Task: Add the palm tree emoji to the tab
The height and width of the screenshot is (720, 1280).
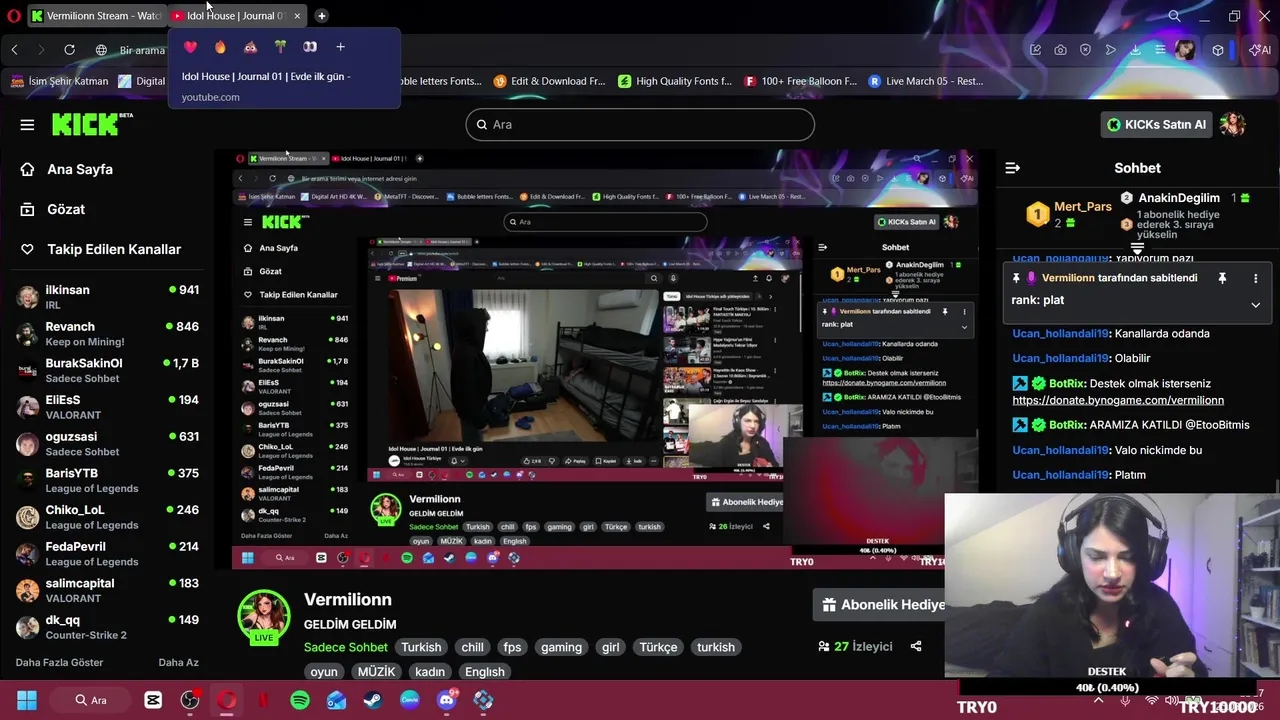Action: [x=280, y=47]
